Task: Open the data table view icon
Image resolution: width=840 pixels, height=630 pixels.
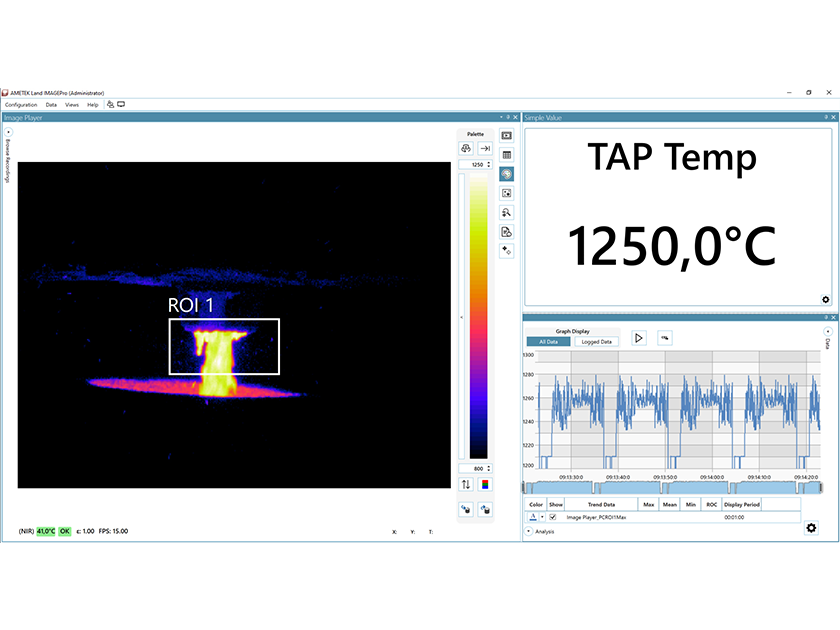Action: click(506, 156)
